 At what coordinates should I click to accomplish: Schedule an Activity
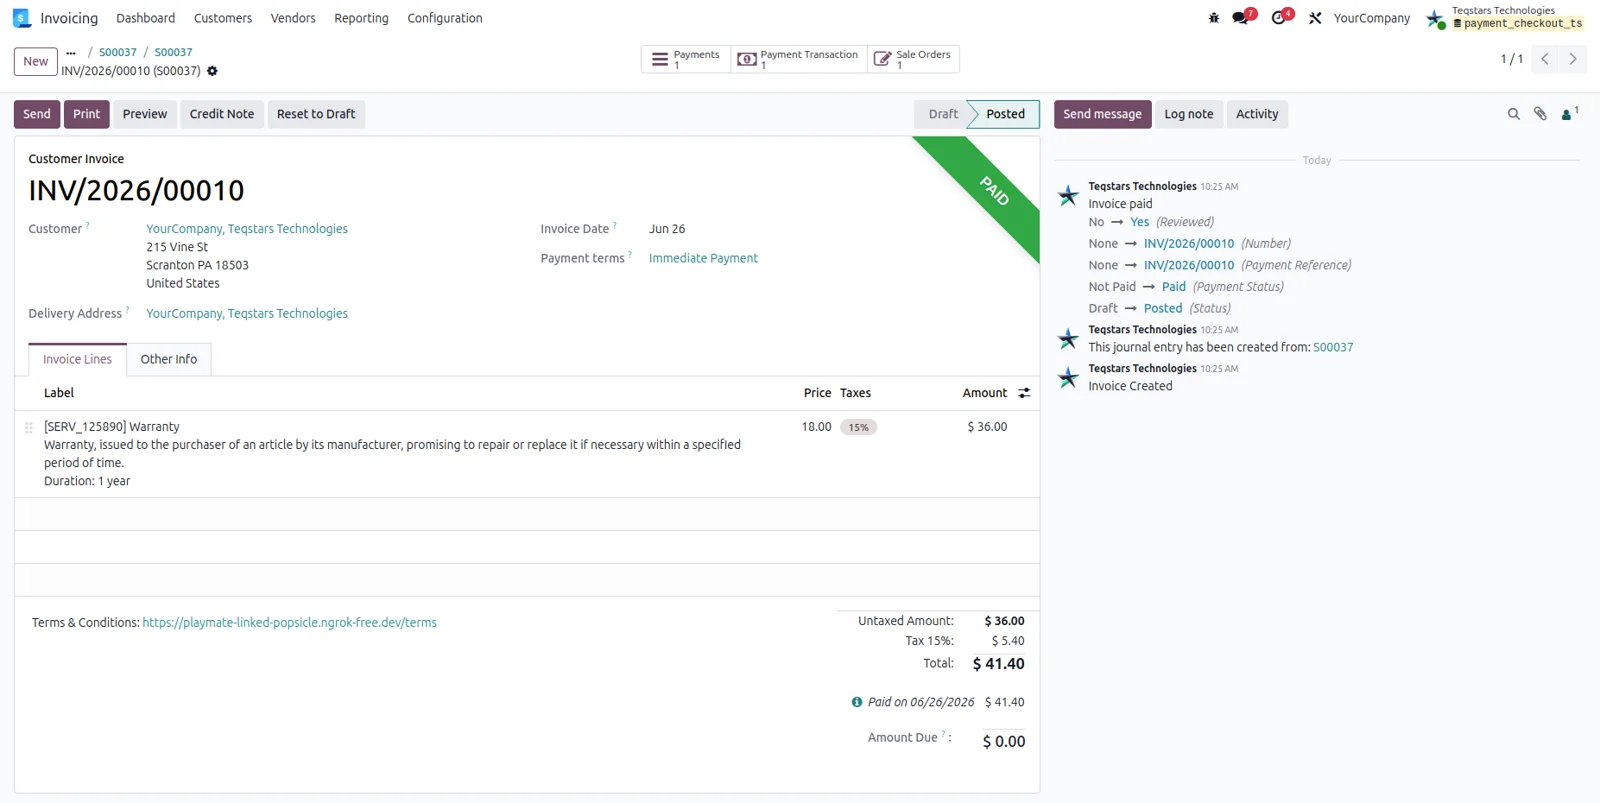click(1257, 114)
